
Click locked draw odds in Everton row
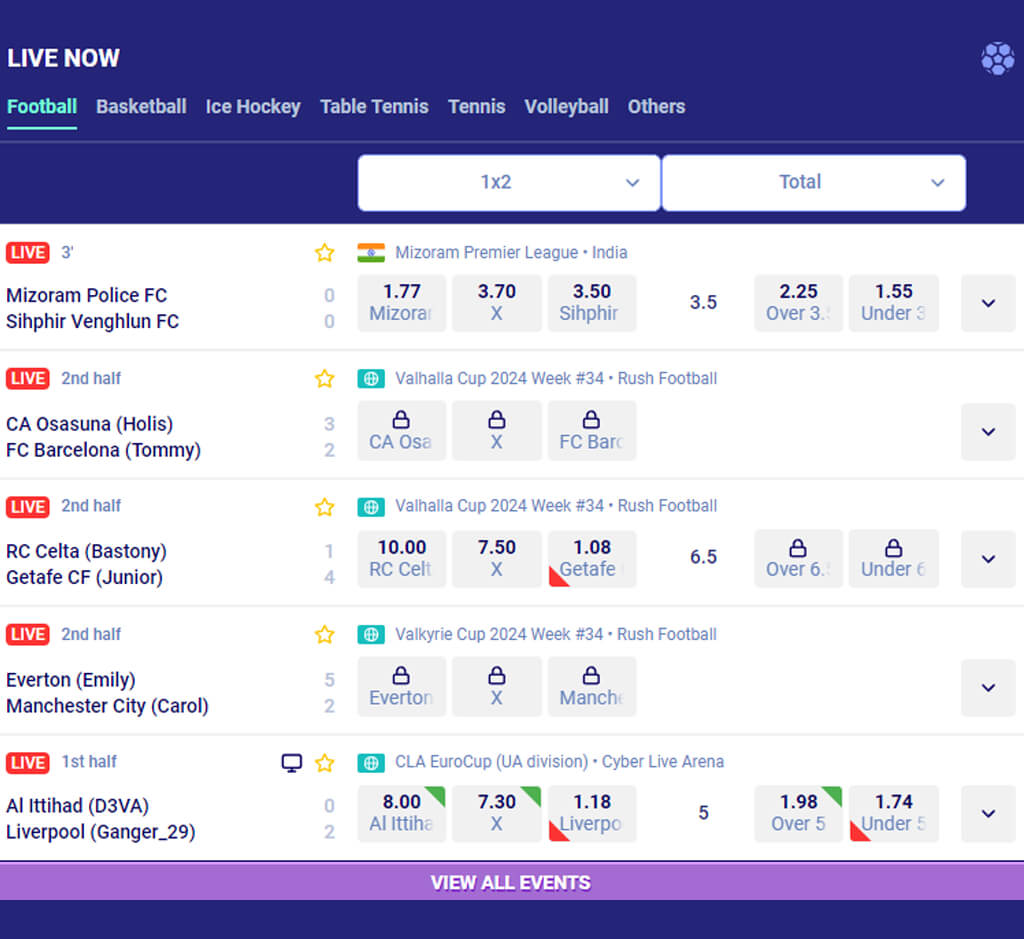496,687
